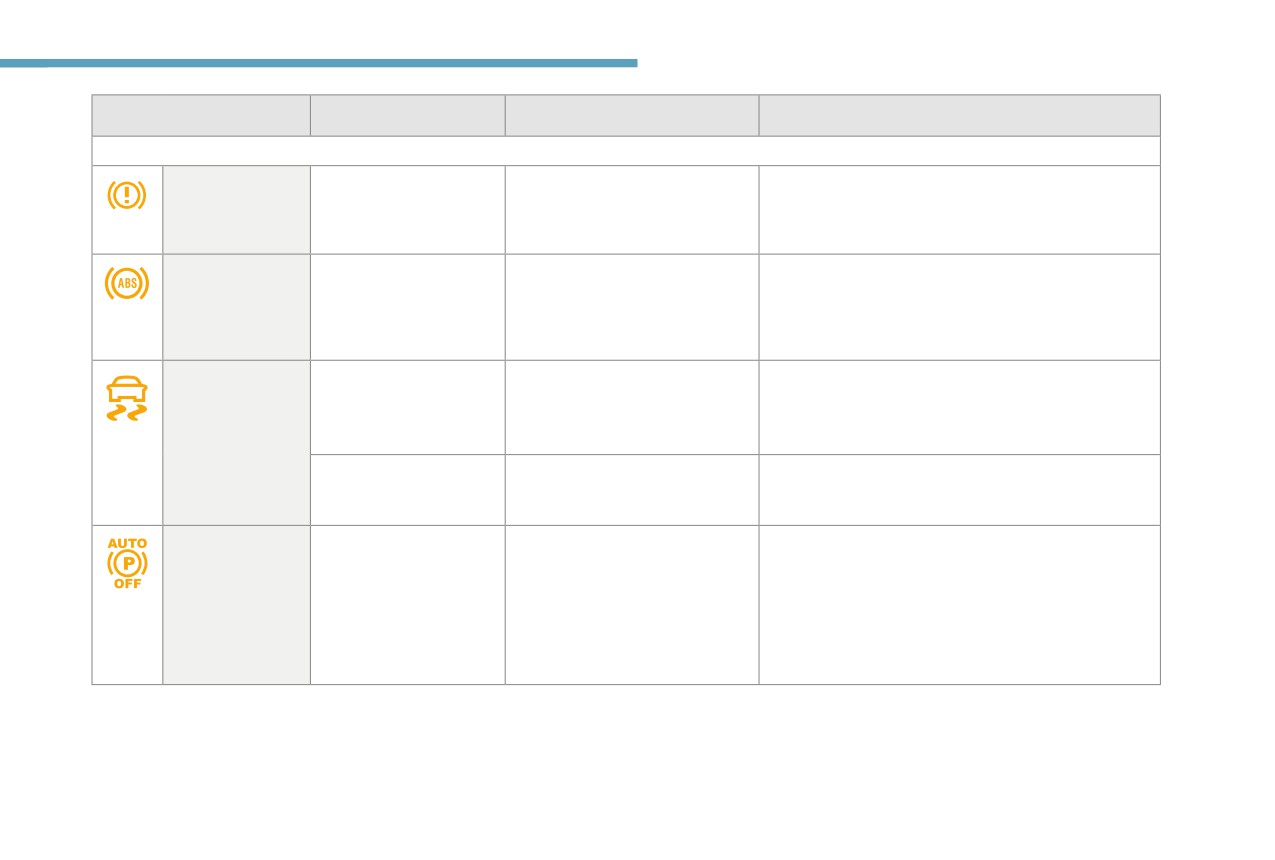Click the brake warning exclamation icon
This screenshot has width=1275, height=860.
point(127,194)
